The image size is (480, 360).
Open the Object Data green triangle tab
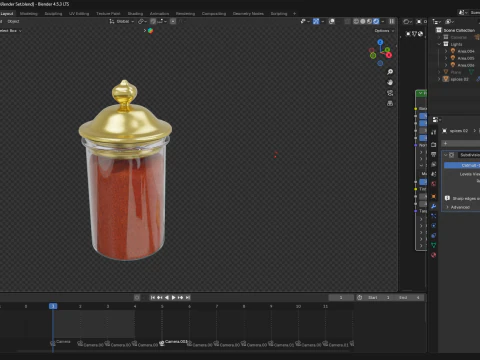coord(433,245)
